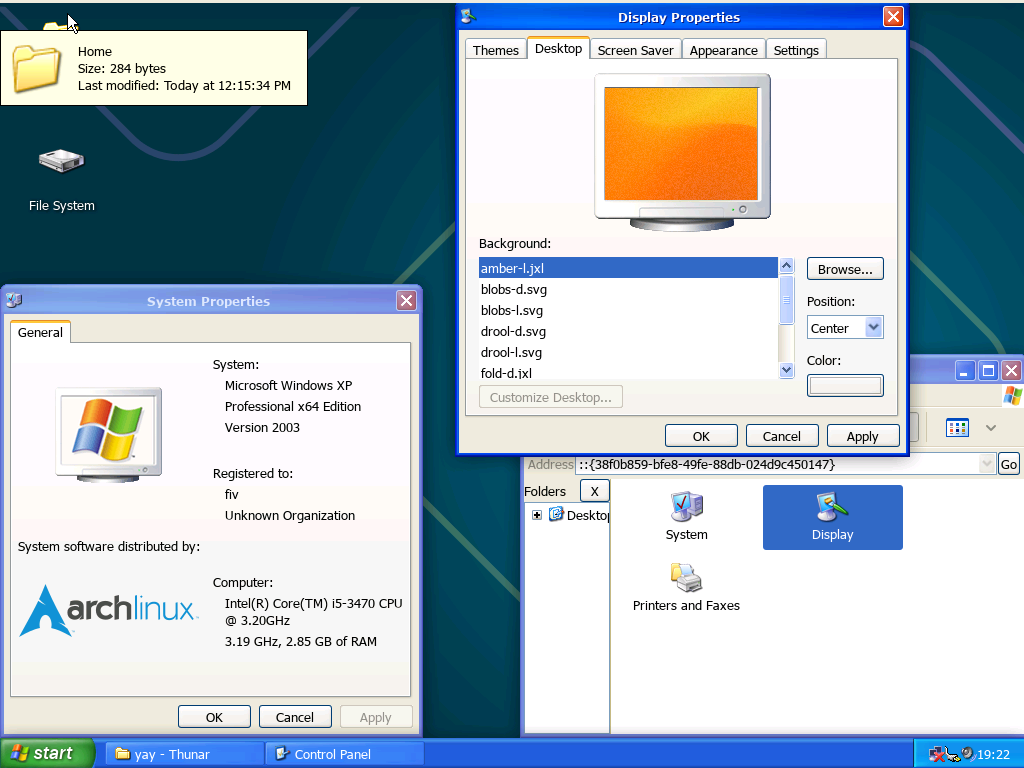Click the volume speaker tray icon
The width and height of the screenshot is (1024, 768).
[x=968, y=754]
